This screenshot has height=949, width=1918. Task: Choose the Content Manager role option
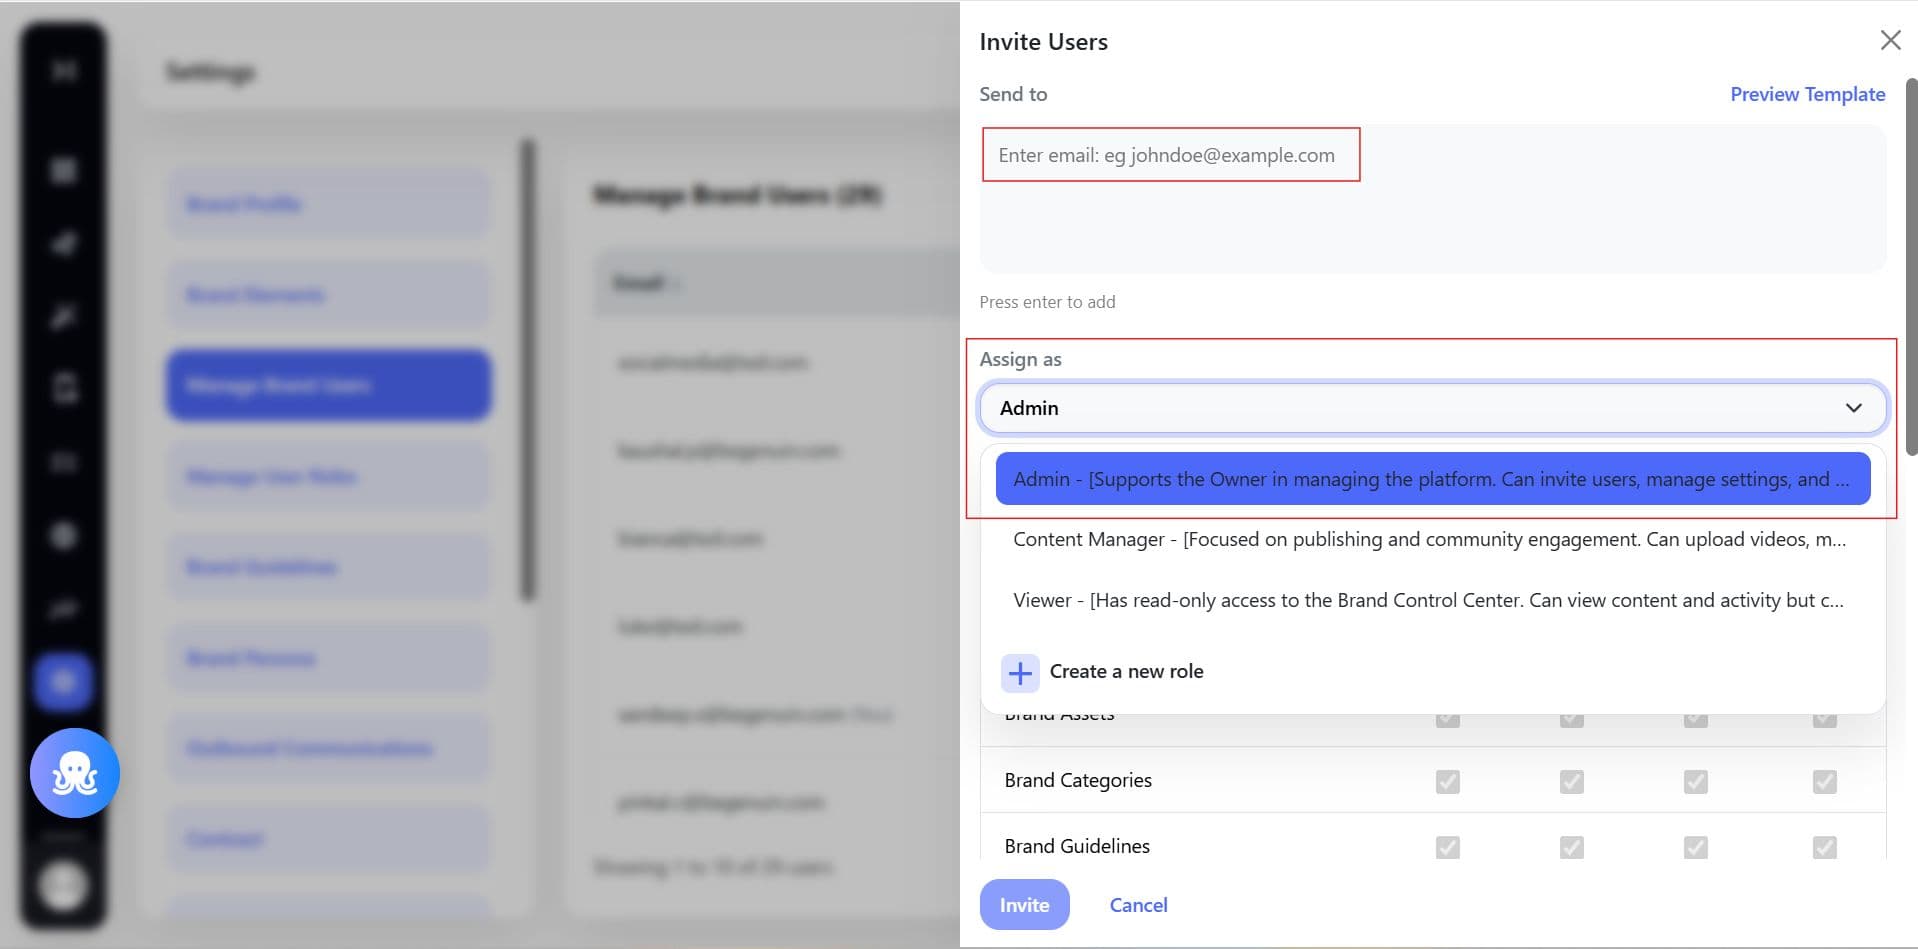[1432, 540]
